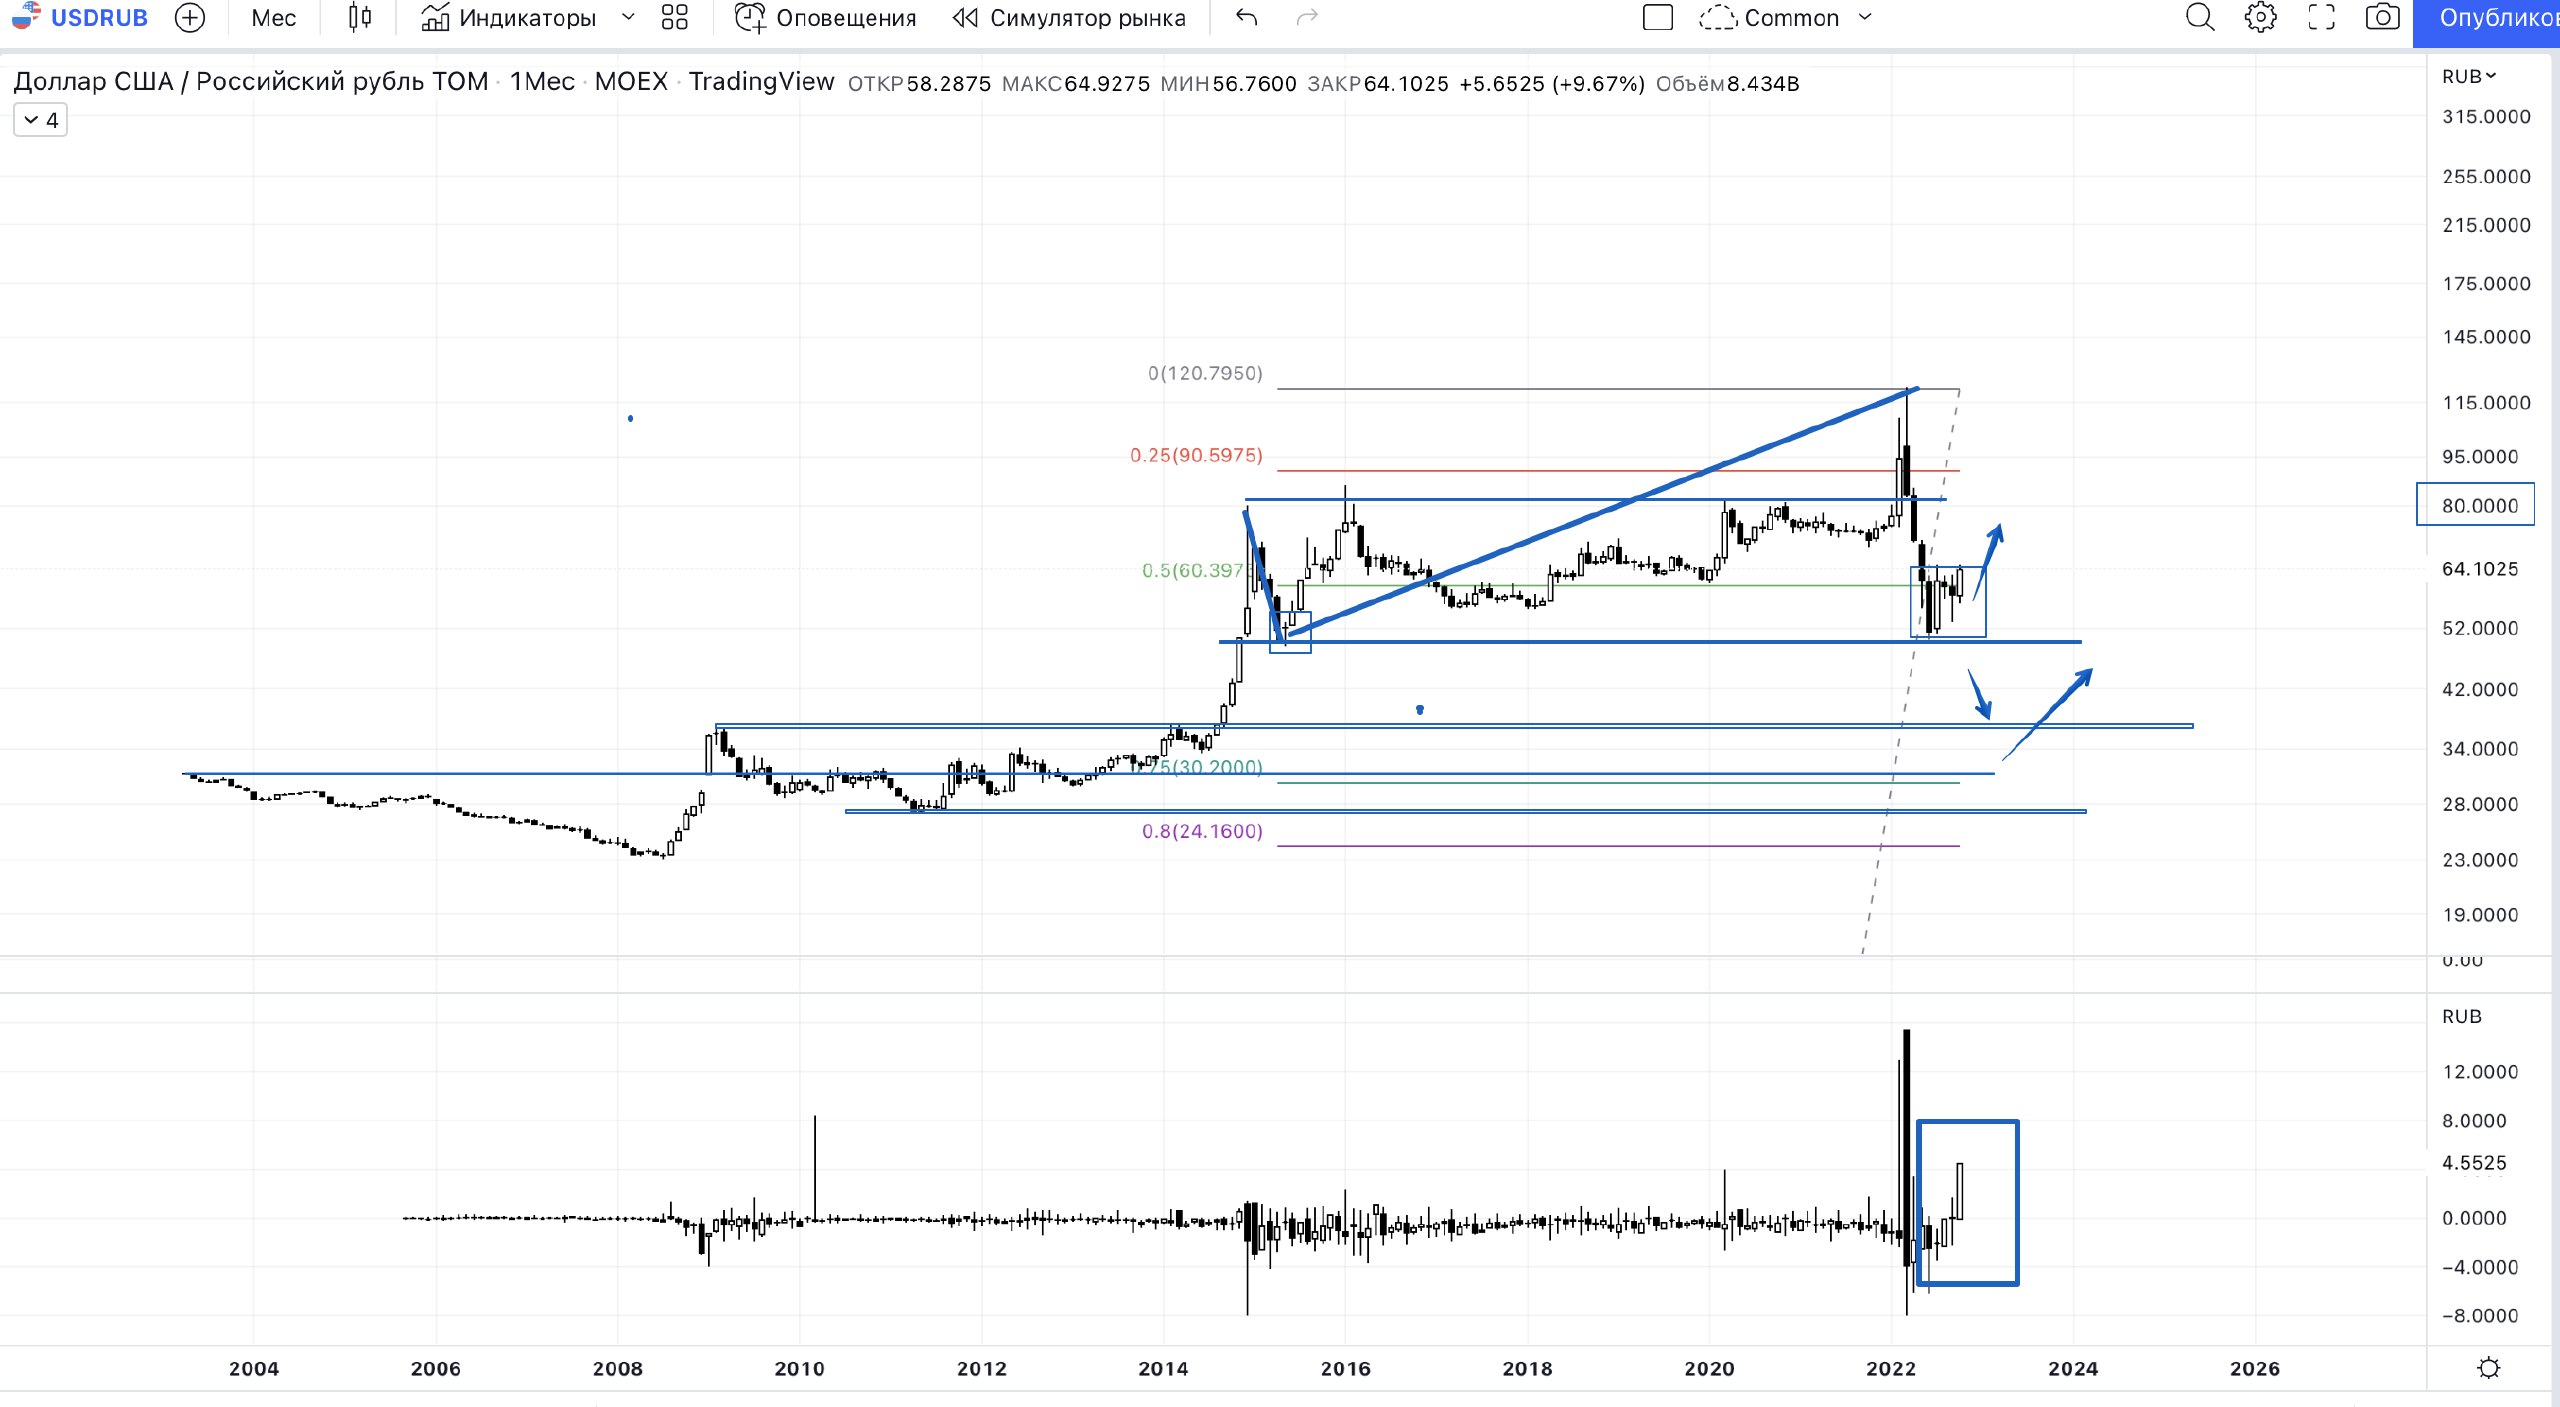Select the ЗАКР 64.1025 close value
Screen dimensions: 2560x1407
click(x=1378, y=84)
